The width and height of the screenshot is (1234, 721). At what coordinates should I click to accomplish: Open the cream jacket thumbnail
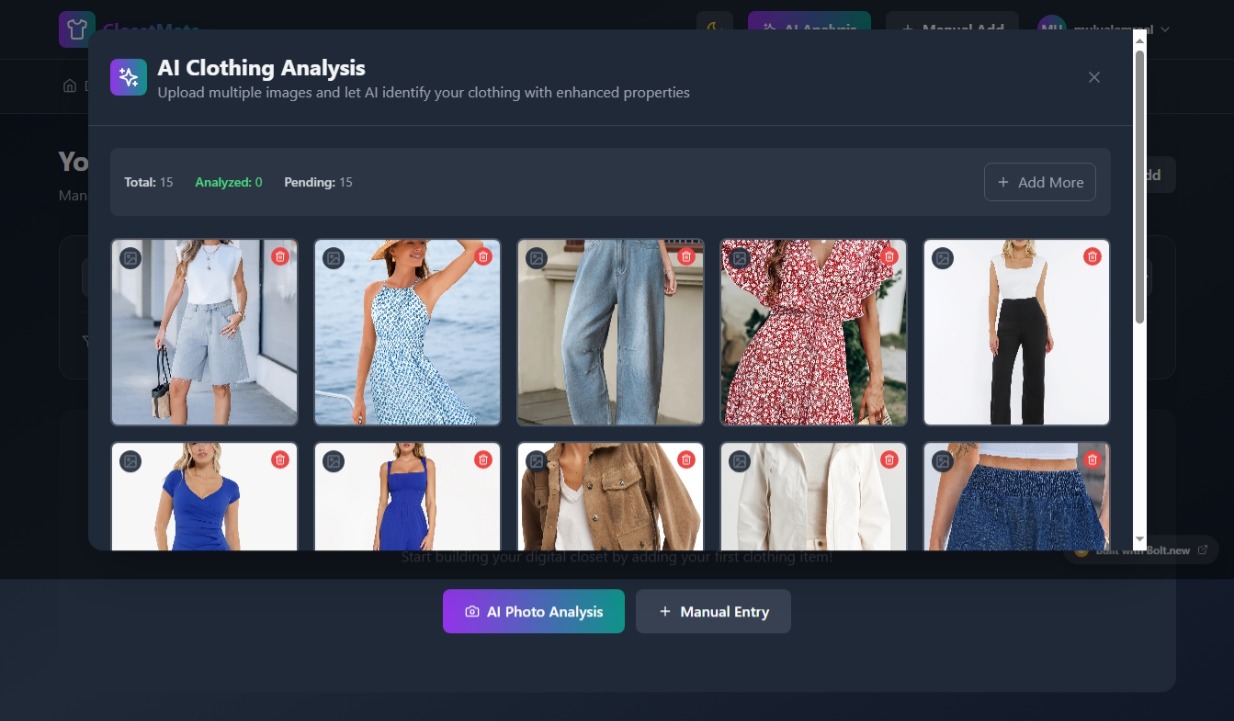click(813, 497)
